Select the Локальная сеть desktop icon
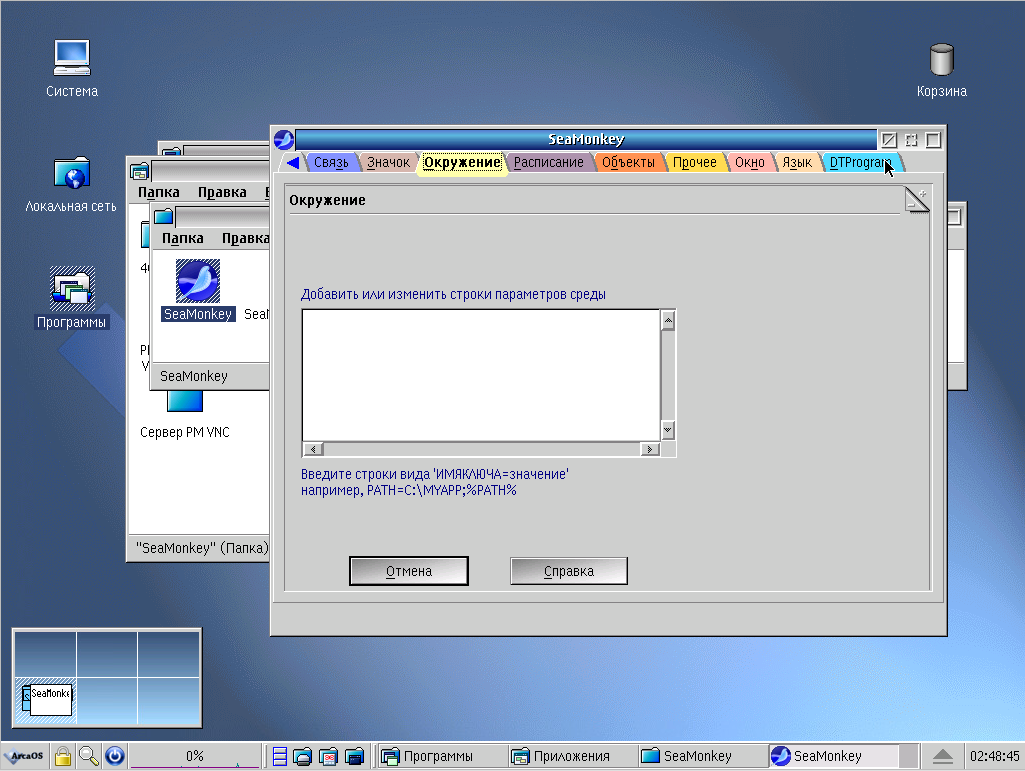The image size is (1025, 771). tap(72, 173)
